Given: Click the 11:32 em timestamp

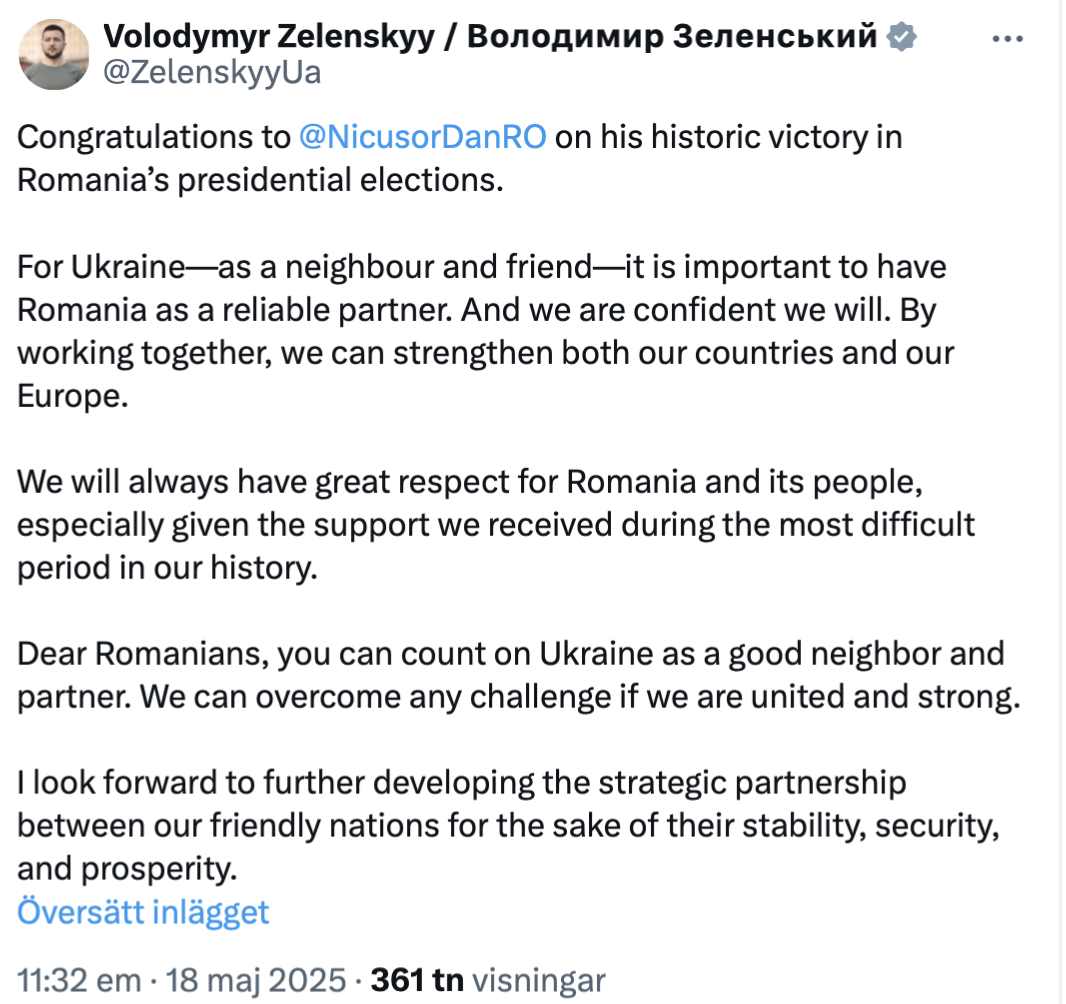Looking at the screenshot, I should click(79, 980).
